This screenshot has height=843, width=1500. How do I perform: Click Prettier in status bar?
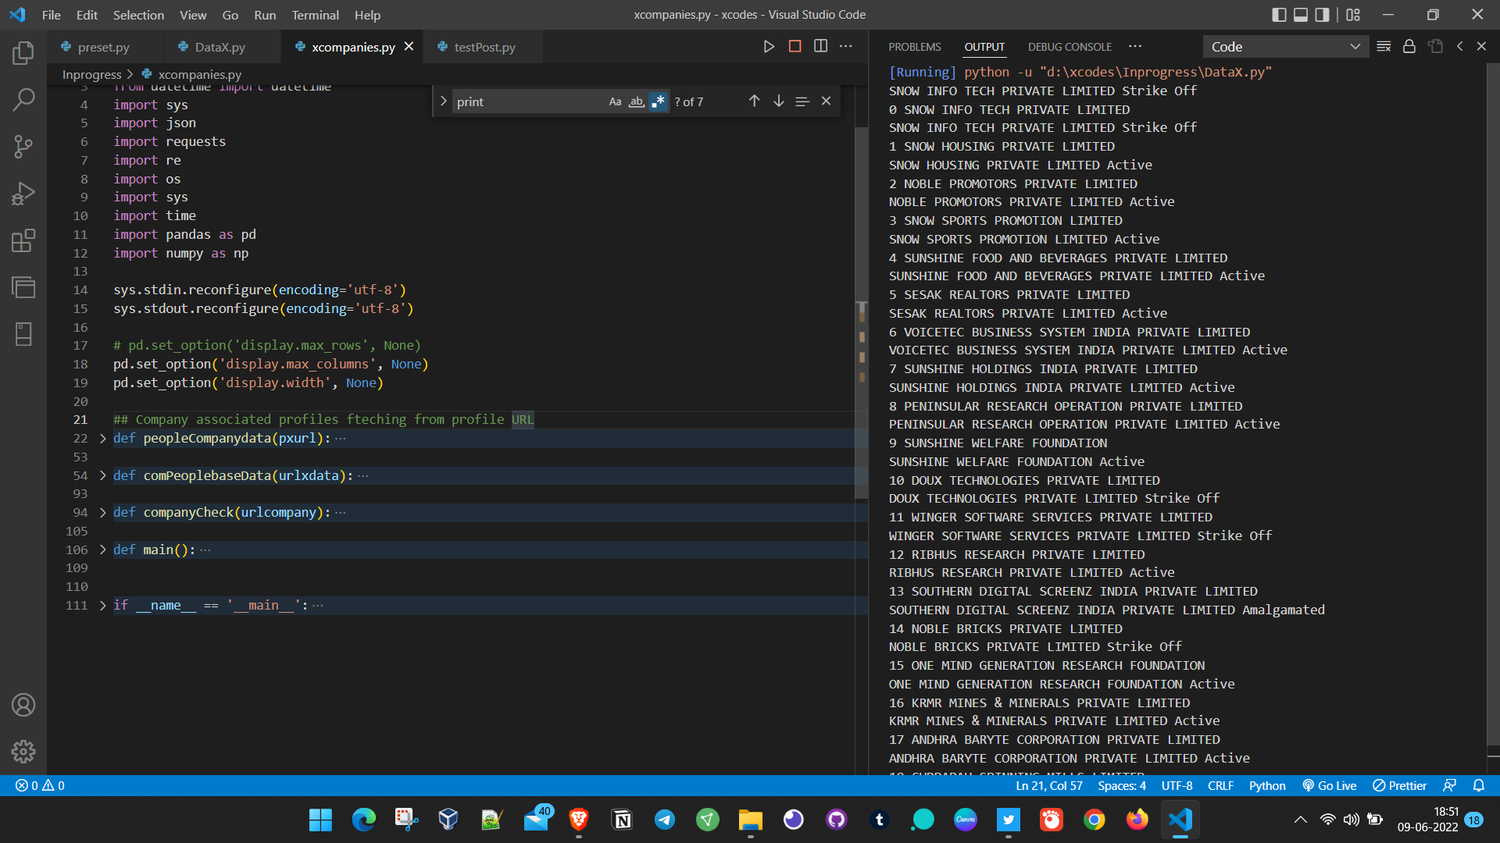click(x=1399, y=786)
